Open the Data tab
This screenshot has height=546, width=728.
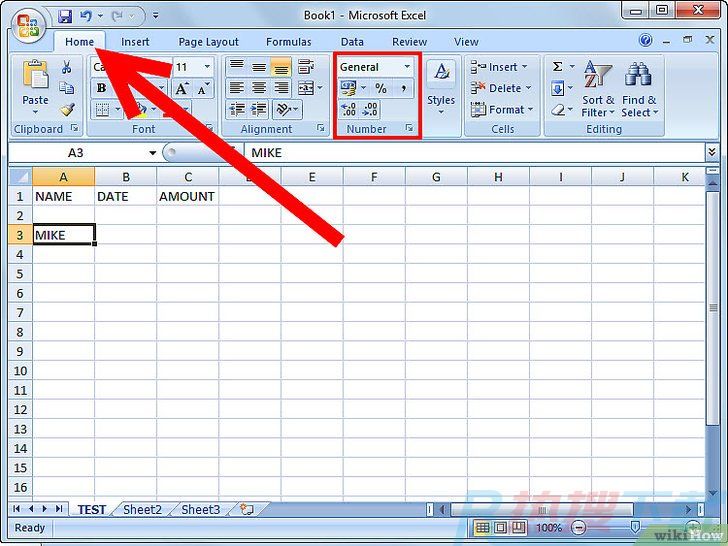352,42
